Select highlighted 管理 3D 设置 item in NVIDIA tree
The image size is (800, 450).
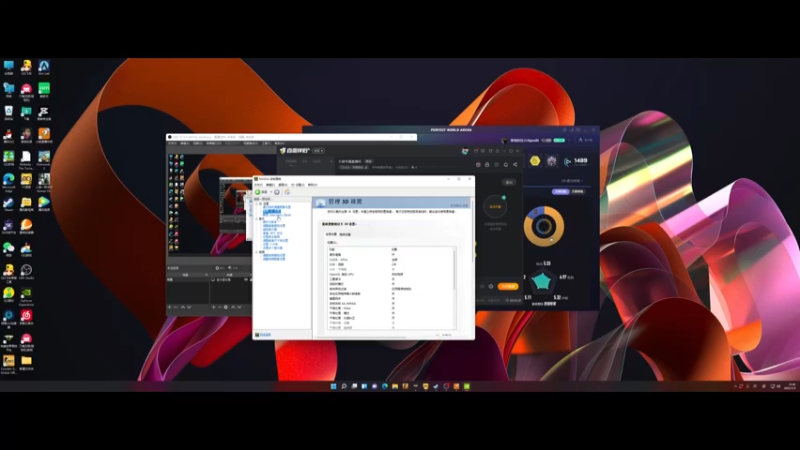click(x=272, y=211)
